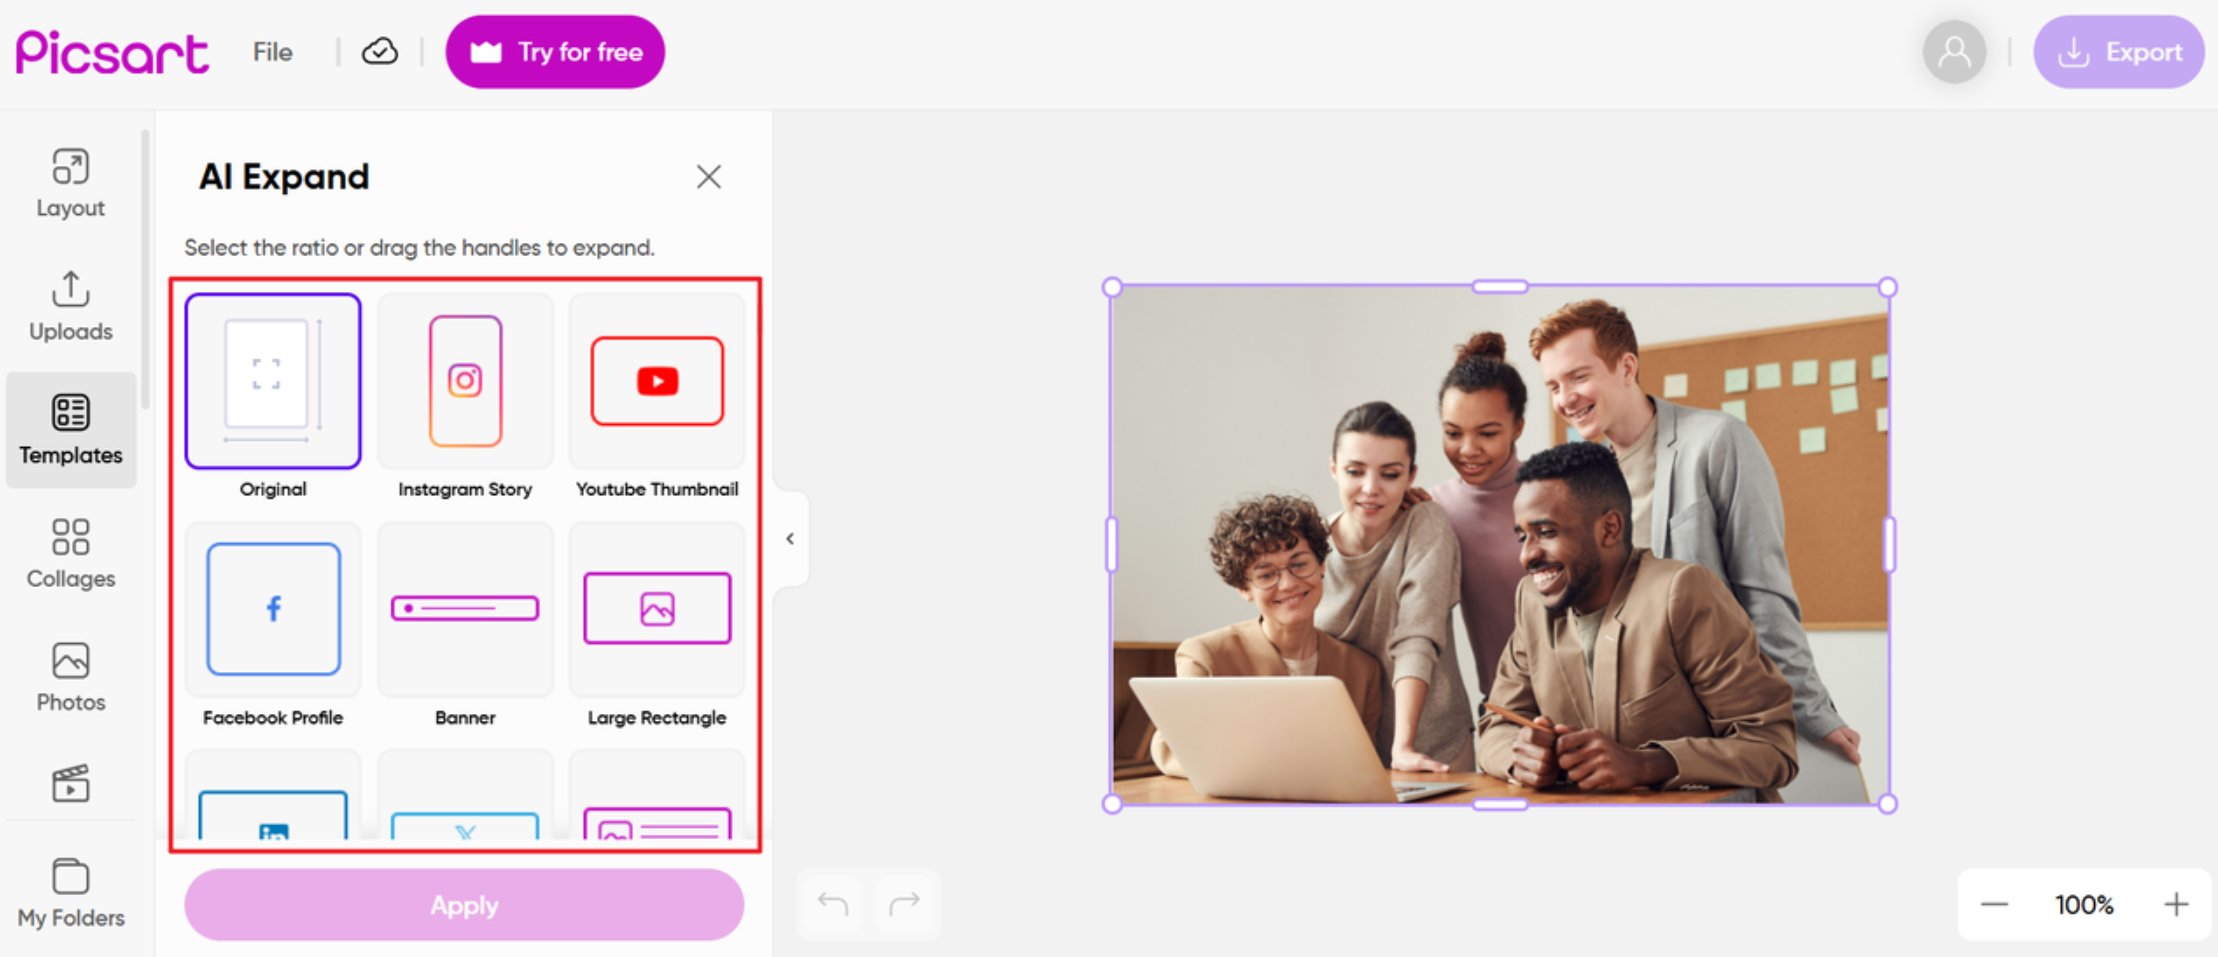2218x957 pixels.
Task: Click the undo arrow
Action: (830, 904)
